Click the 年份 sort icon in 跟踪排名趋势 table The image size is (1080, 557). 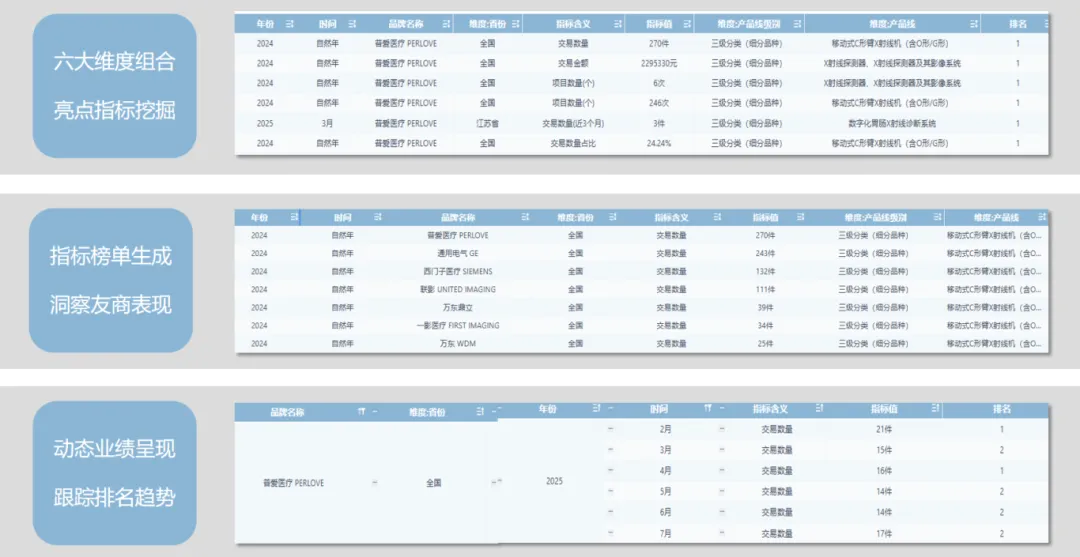point(597,409)
